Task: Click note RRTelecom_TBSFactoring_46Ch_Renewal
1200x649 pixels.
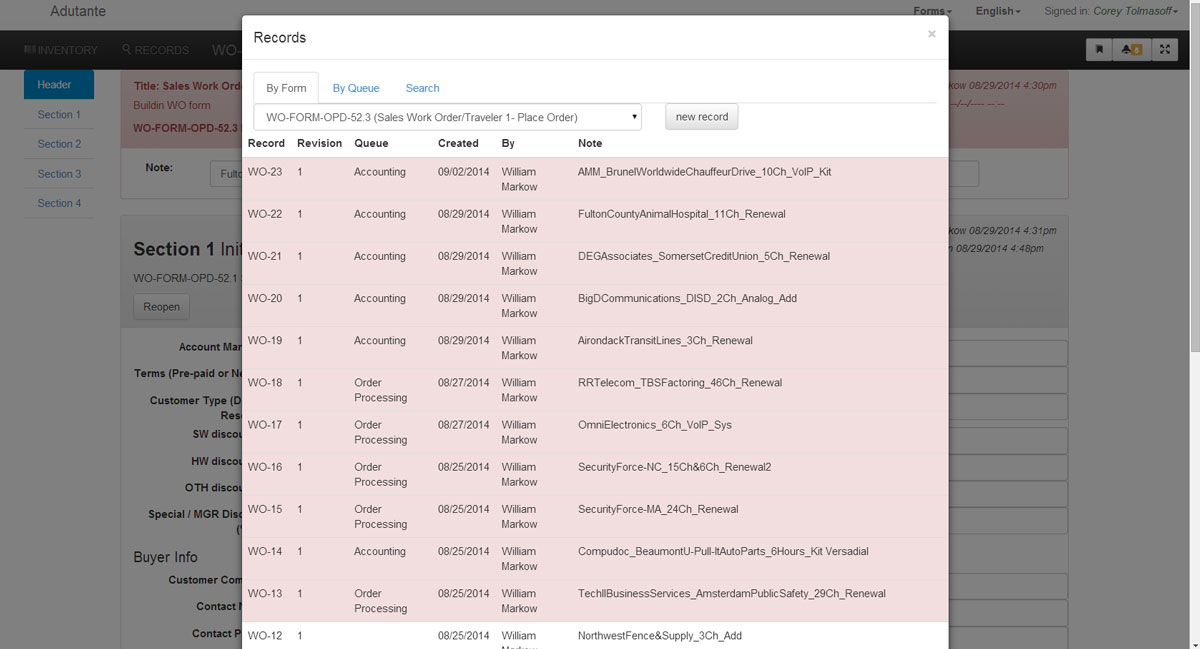Action: [680, 382]
